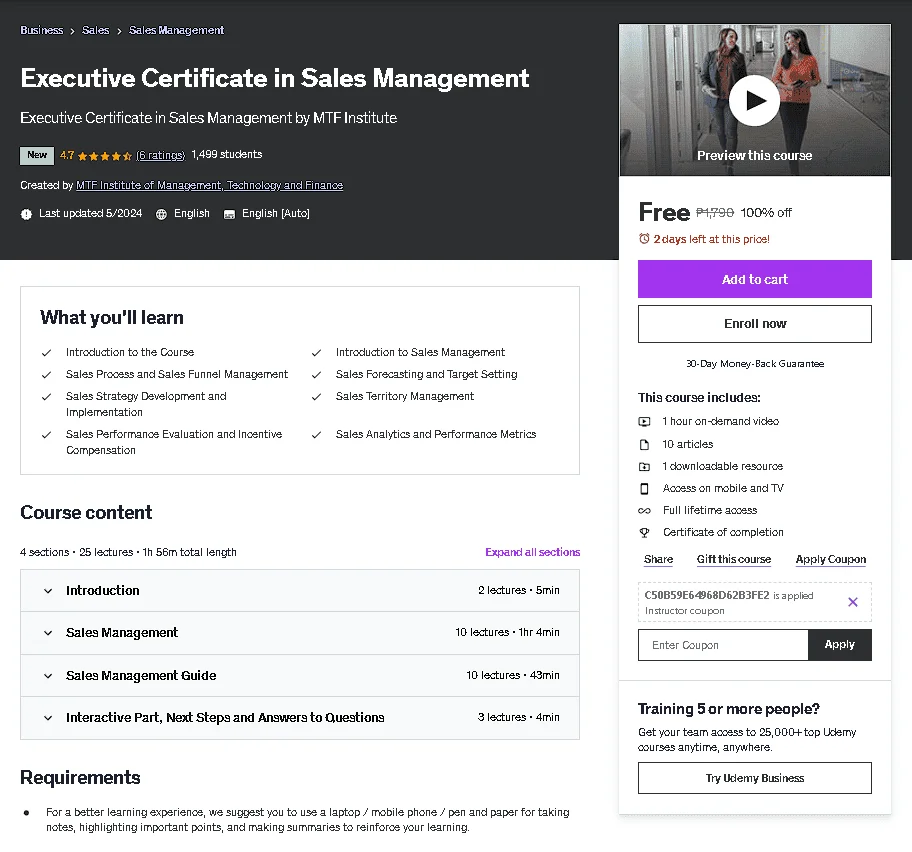
Task: Click the certificate trophy icon
Action: (644, 532)
